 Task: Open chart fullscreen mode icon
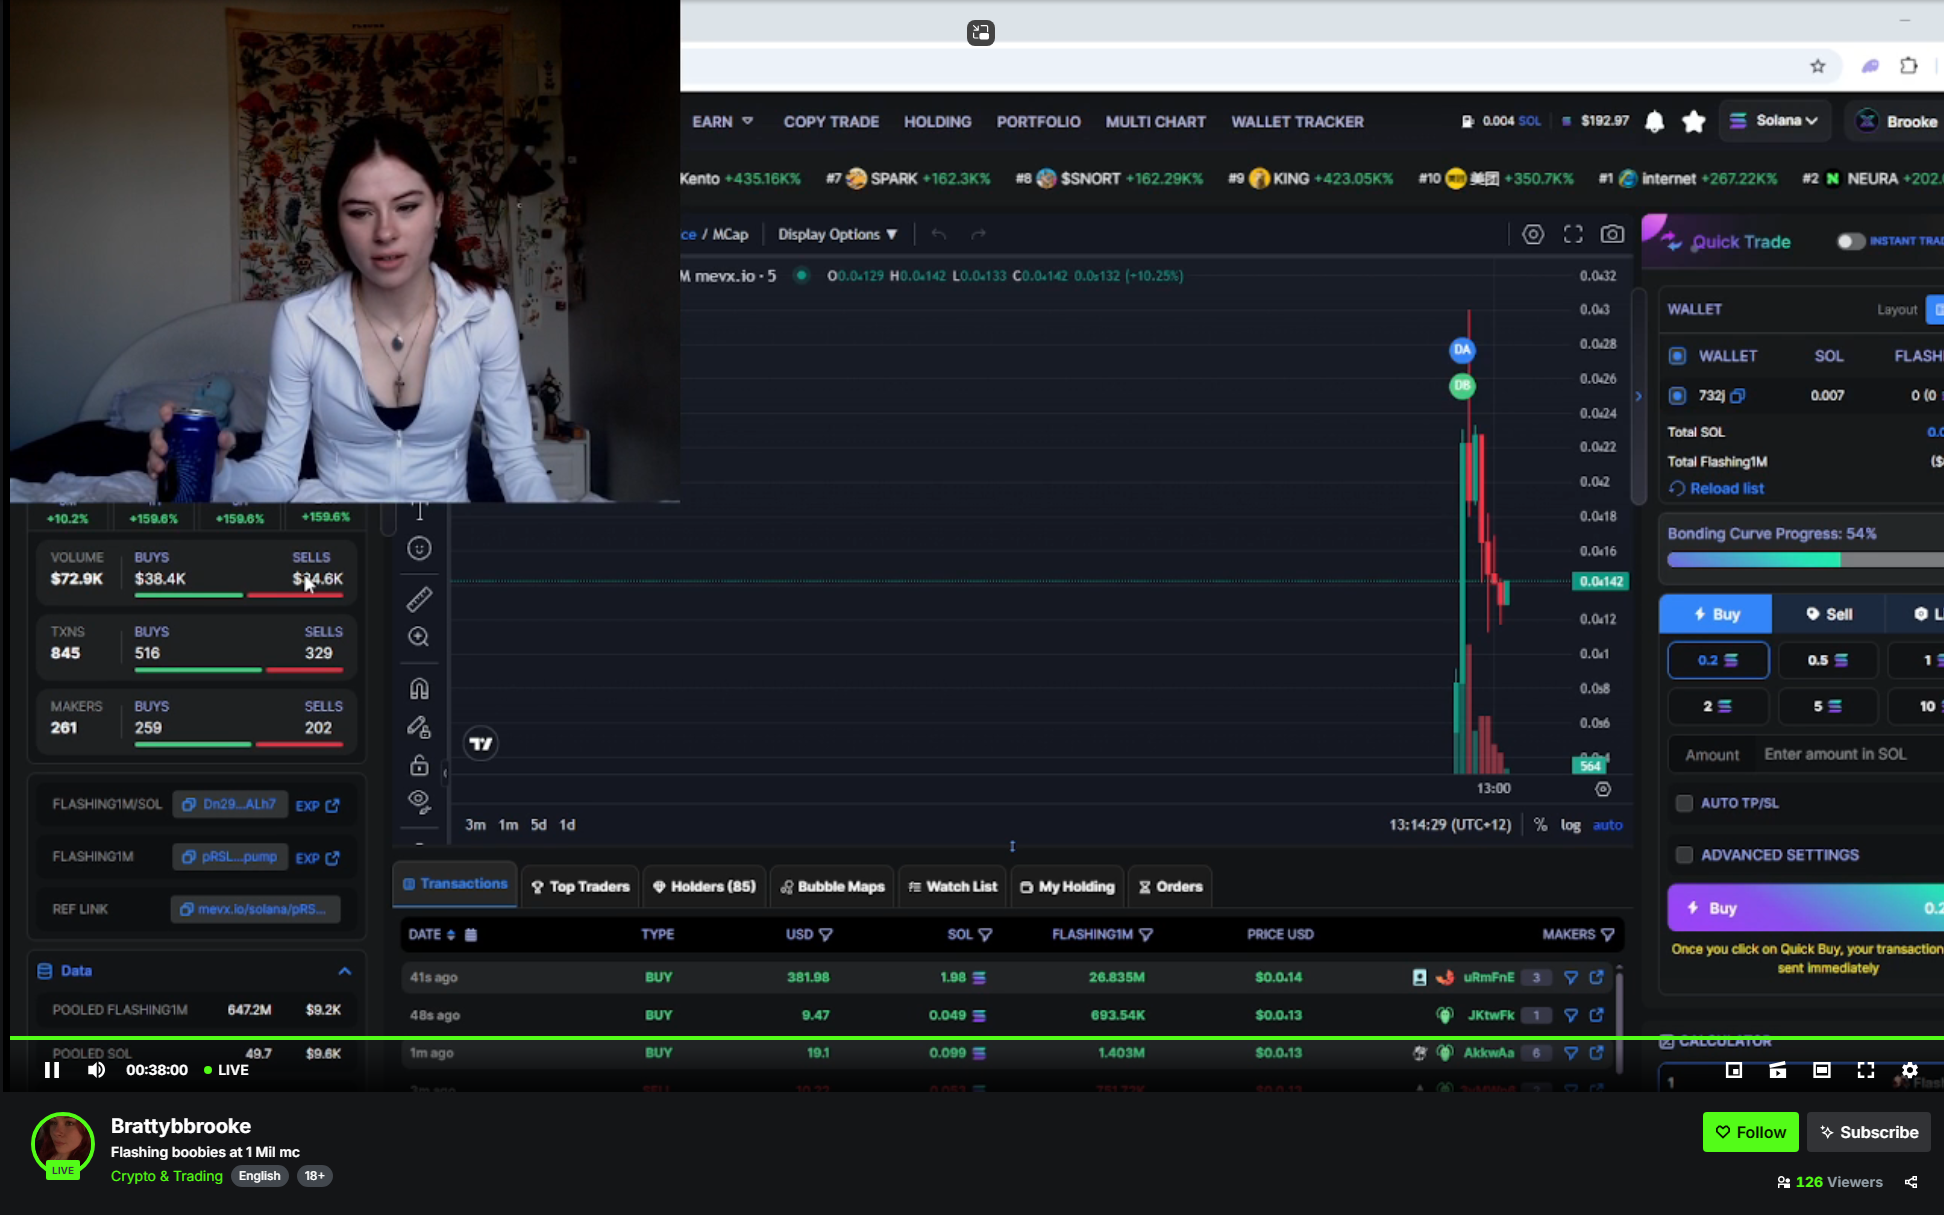pyautogui.click(x=1573, y=234)
